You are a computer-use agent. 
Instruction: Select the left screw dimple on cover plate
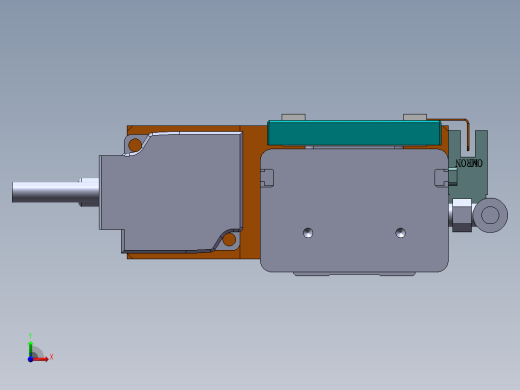(x=308, y=233)
